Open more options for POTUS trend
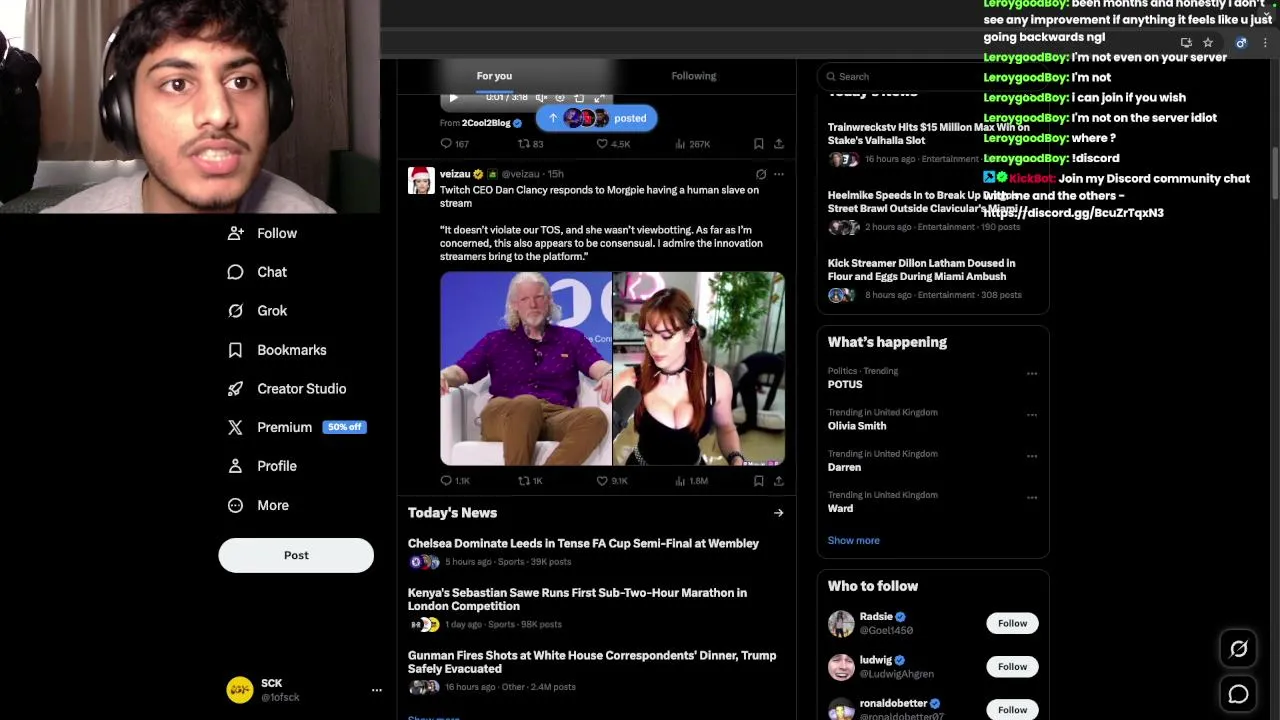Screen dimensions: 1280x720 tap(1032, 374)
